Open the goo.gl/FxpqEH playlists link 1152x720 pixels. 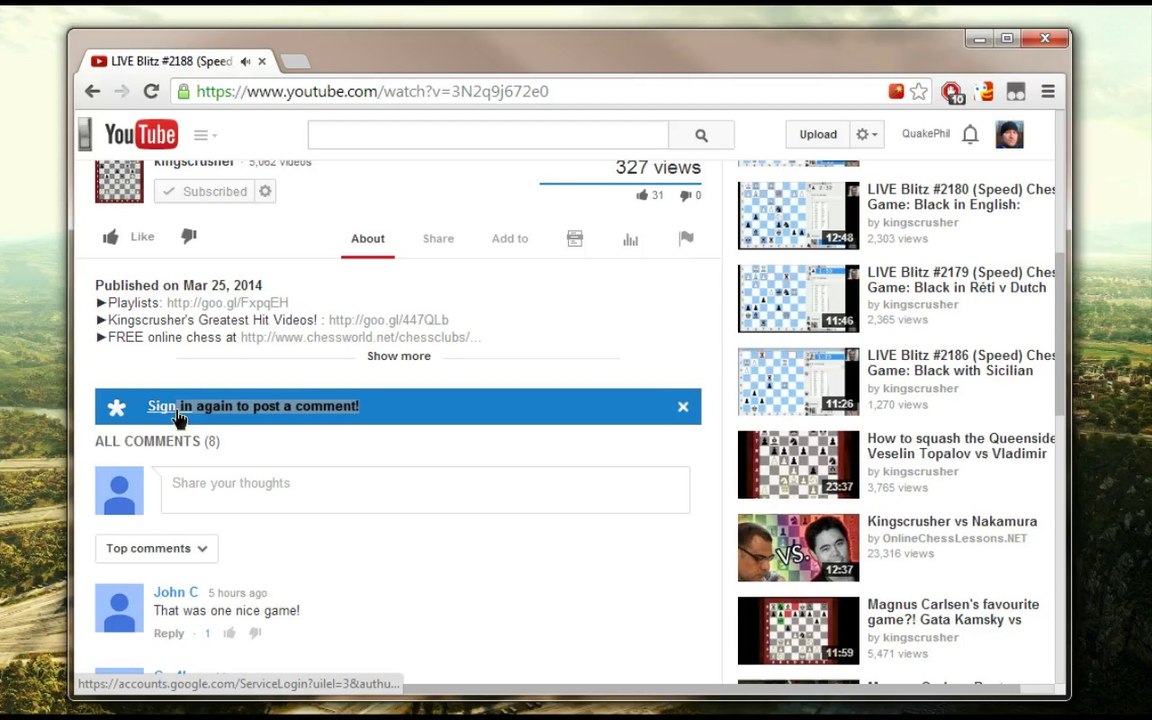click(228, 303)
